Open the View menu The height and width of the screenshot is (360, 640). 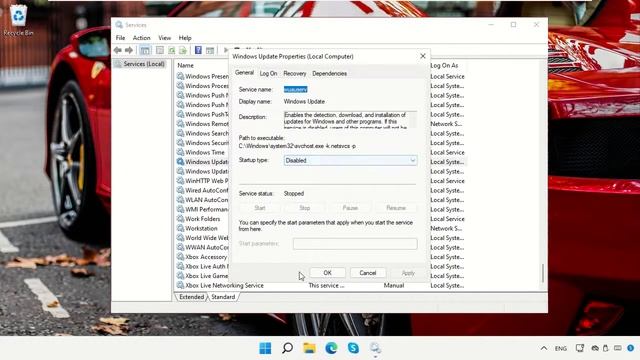[x=164, y=38]
